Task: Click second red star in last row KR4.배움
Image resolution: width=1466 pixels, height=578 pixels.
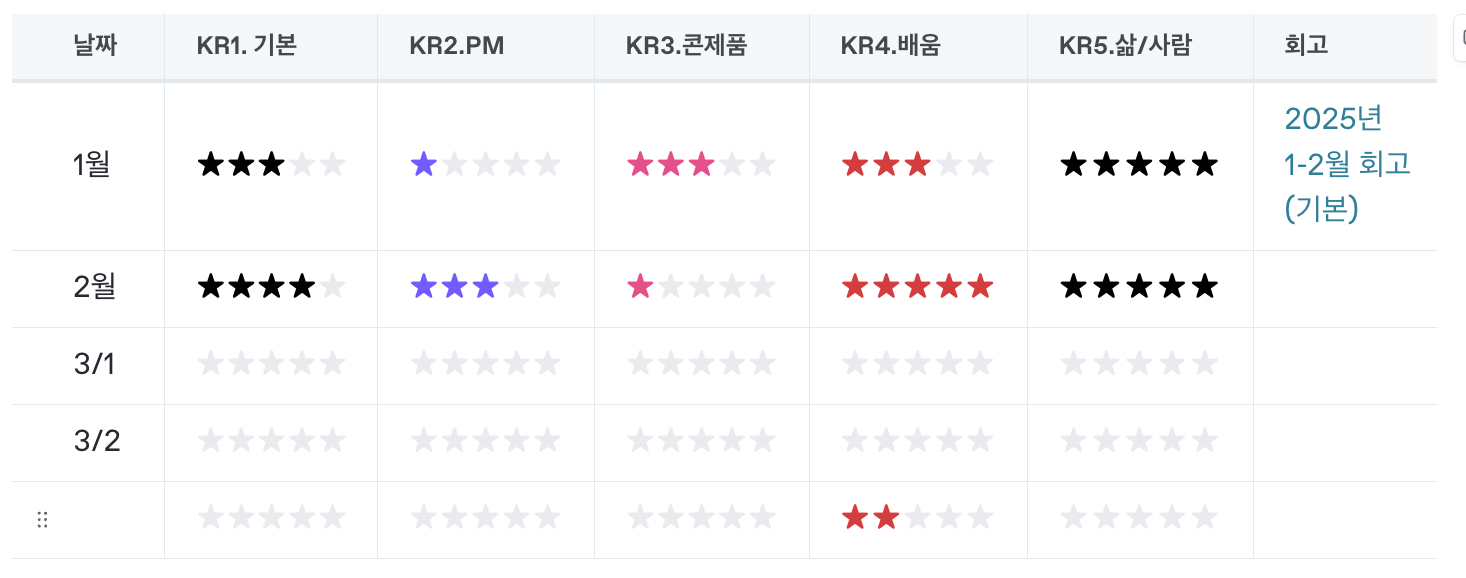Action: click(x=886, y=518)
